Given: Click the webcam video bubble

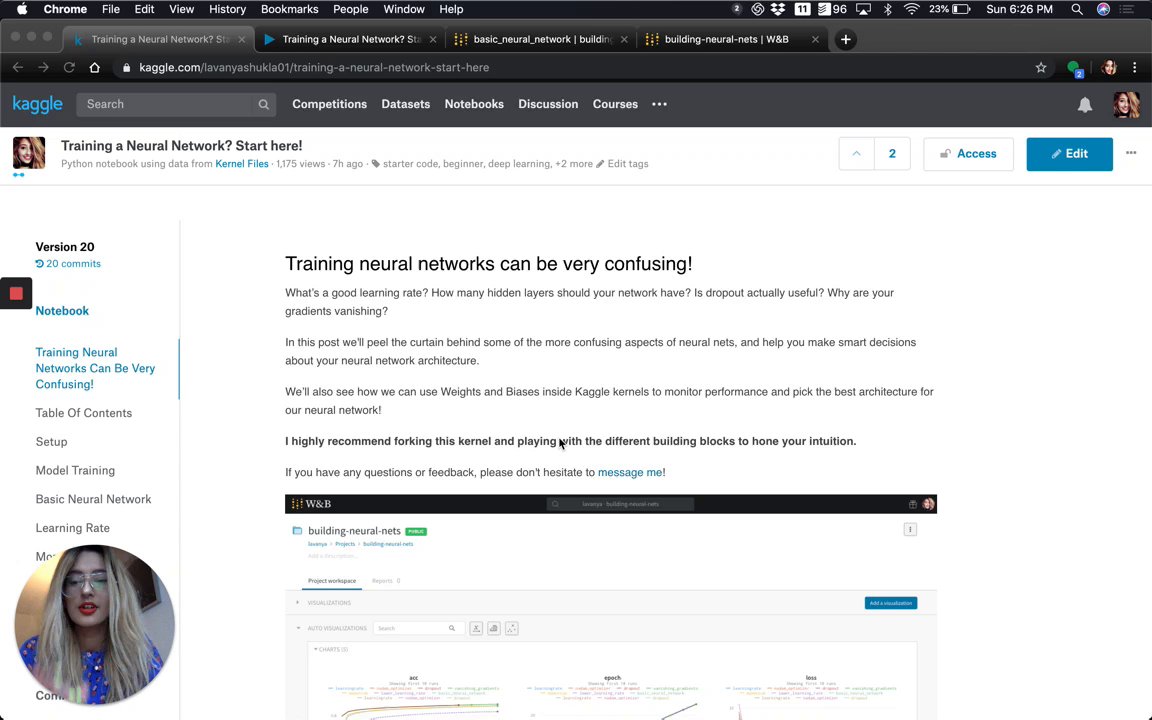Looking at the screenshot, I should click(x=94, y=625).
